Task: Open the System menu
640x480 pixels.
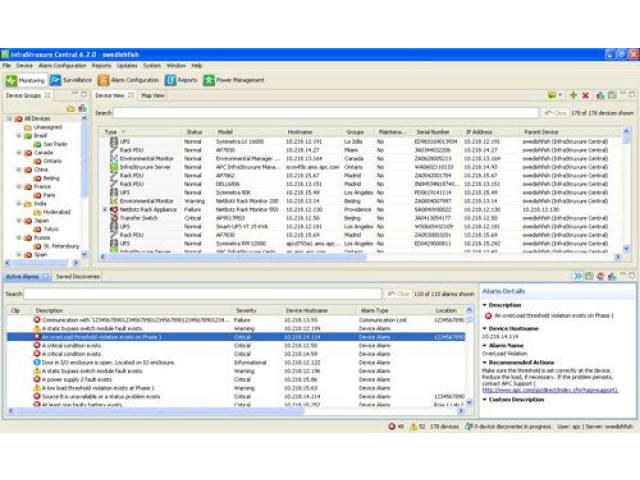Action: [x=152, y=66]
